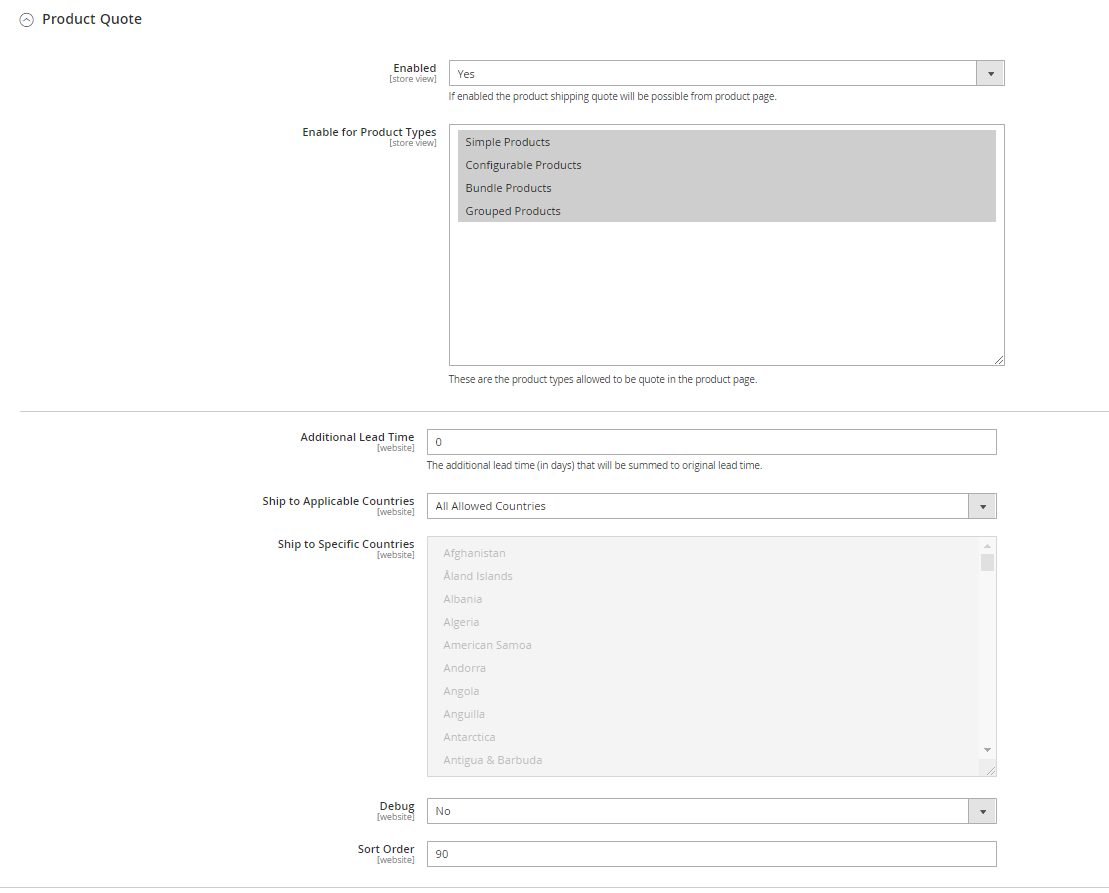Click the countries list scrollbar thumb
Screen dimensions: 1109x893
tap(987, 563)
